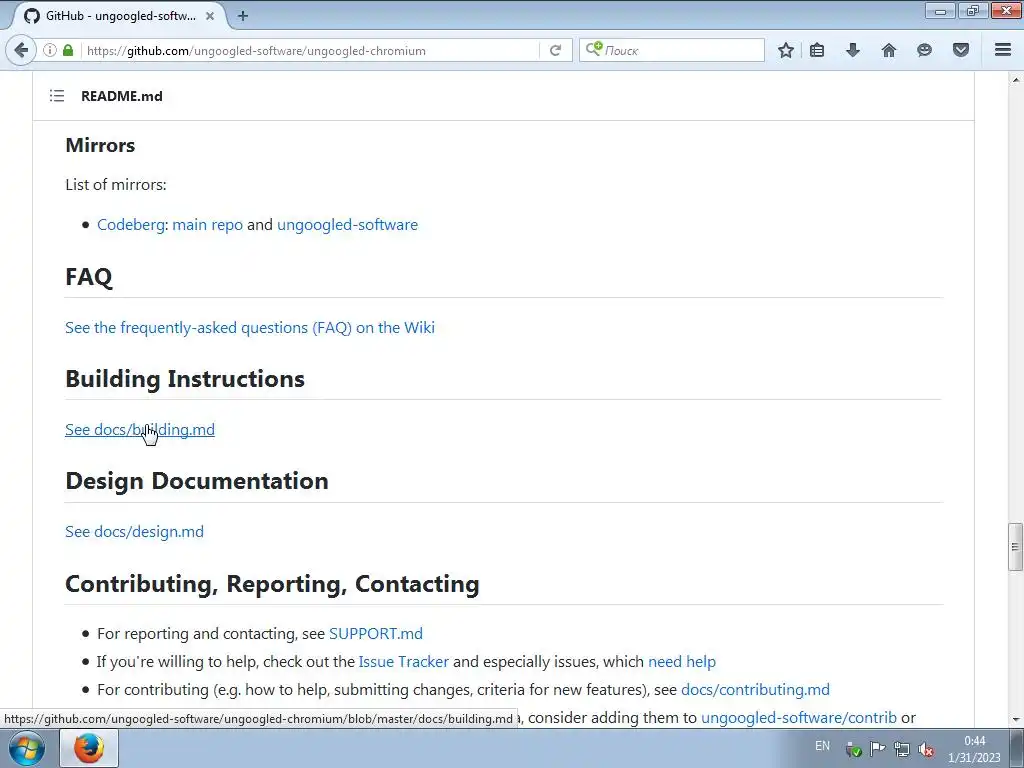The image size is (1024, 768).
Task: Bookmark this page with the star icon
Action: [x=786, y=50]
